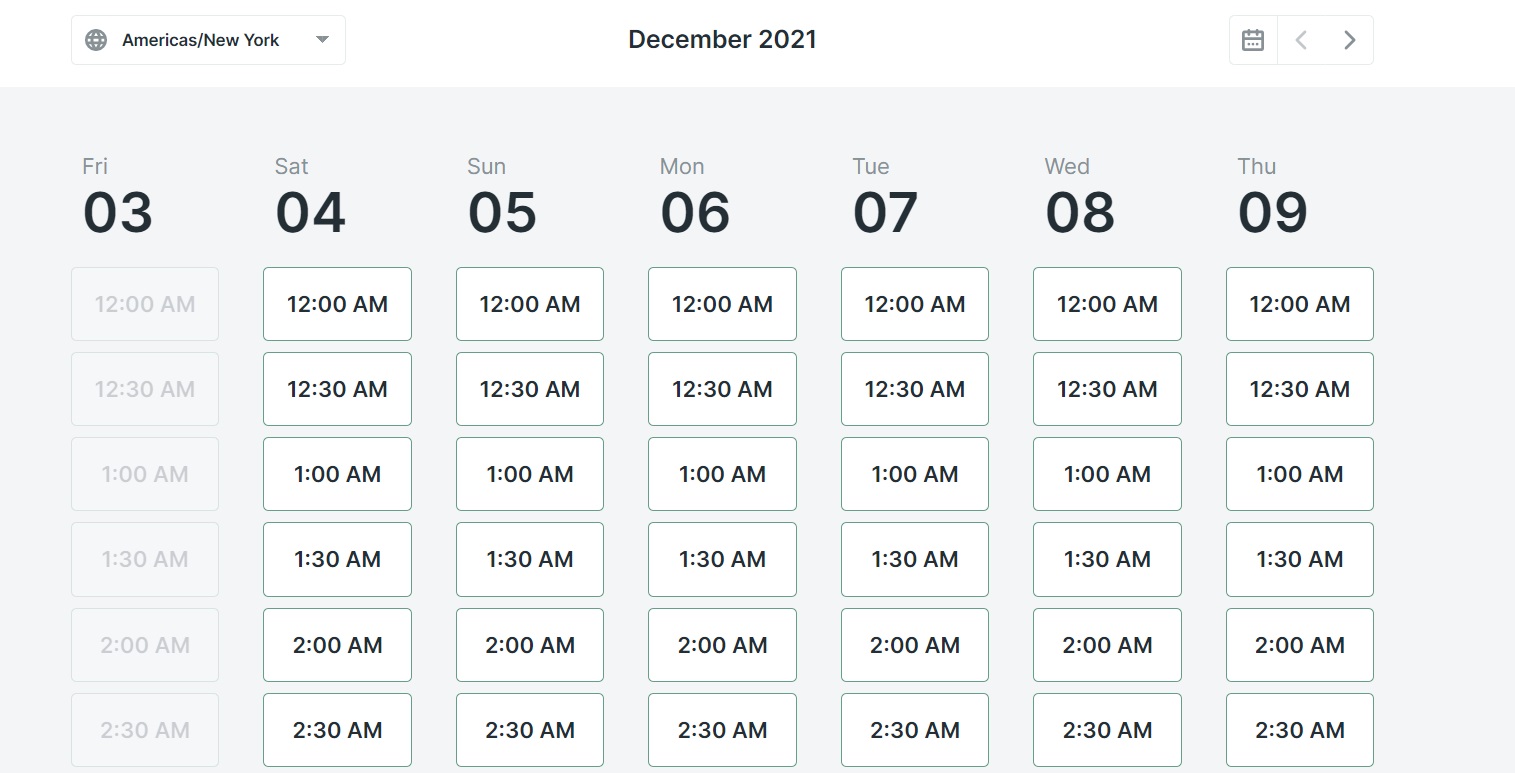
Task: Choose 1:00 AM on Sunday 05
Action: click(x=530, y=474)
